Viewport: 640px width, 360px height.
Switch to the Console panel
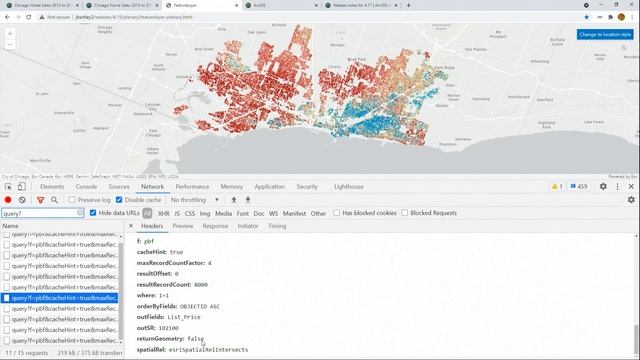(86, 187)
